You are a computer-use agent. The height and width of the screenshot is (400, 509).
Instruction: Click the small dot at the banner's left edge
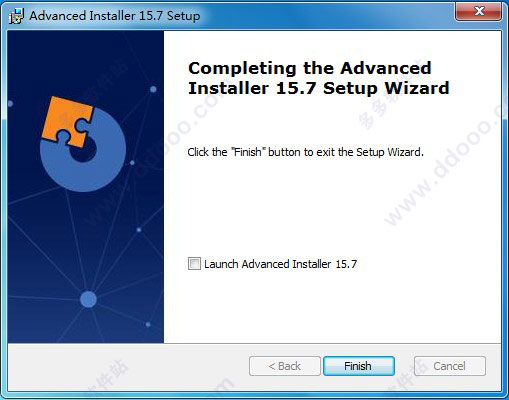coord(10,104)
